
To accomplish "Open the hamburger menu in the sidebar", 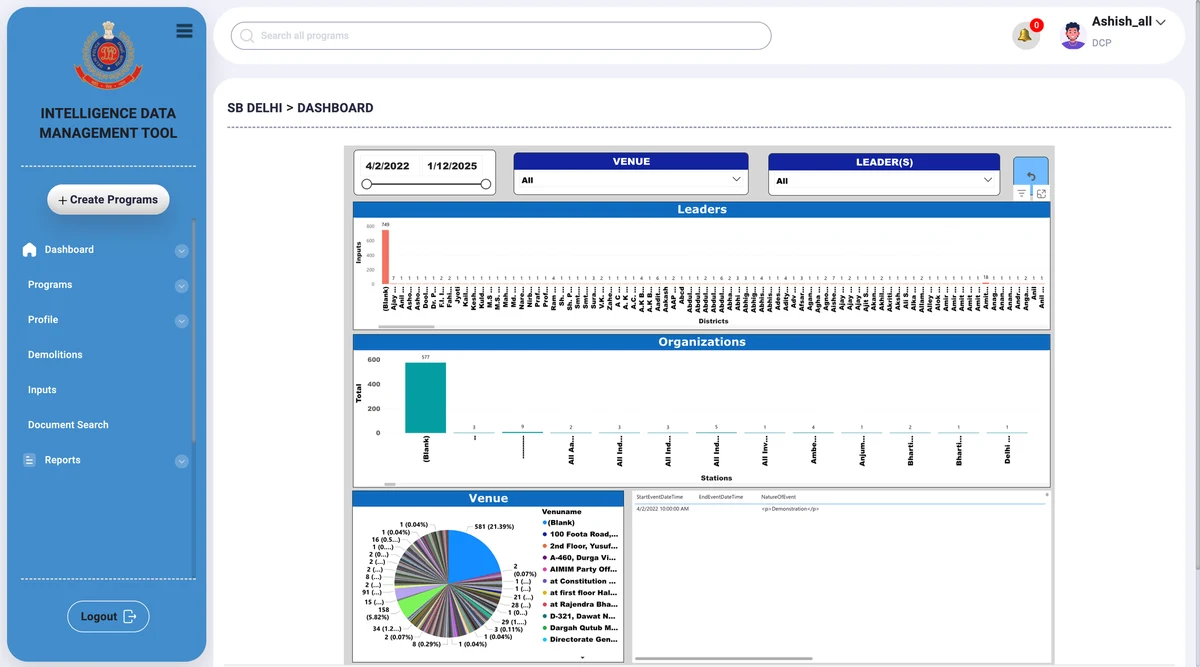I will (x=183, y=30).
